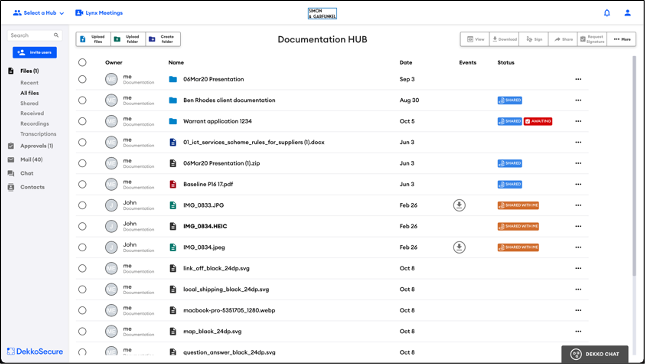Click the Create folder toolbar button
645x364 pixels.
[163, 39]
